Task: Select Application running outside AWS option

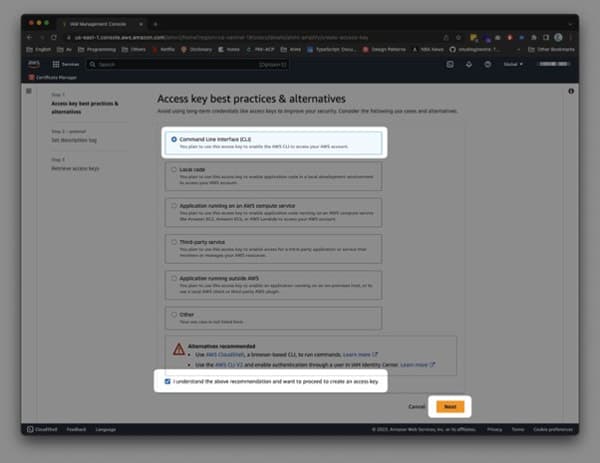Action: tap(273, 285)
